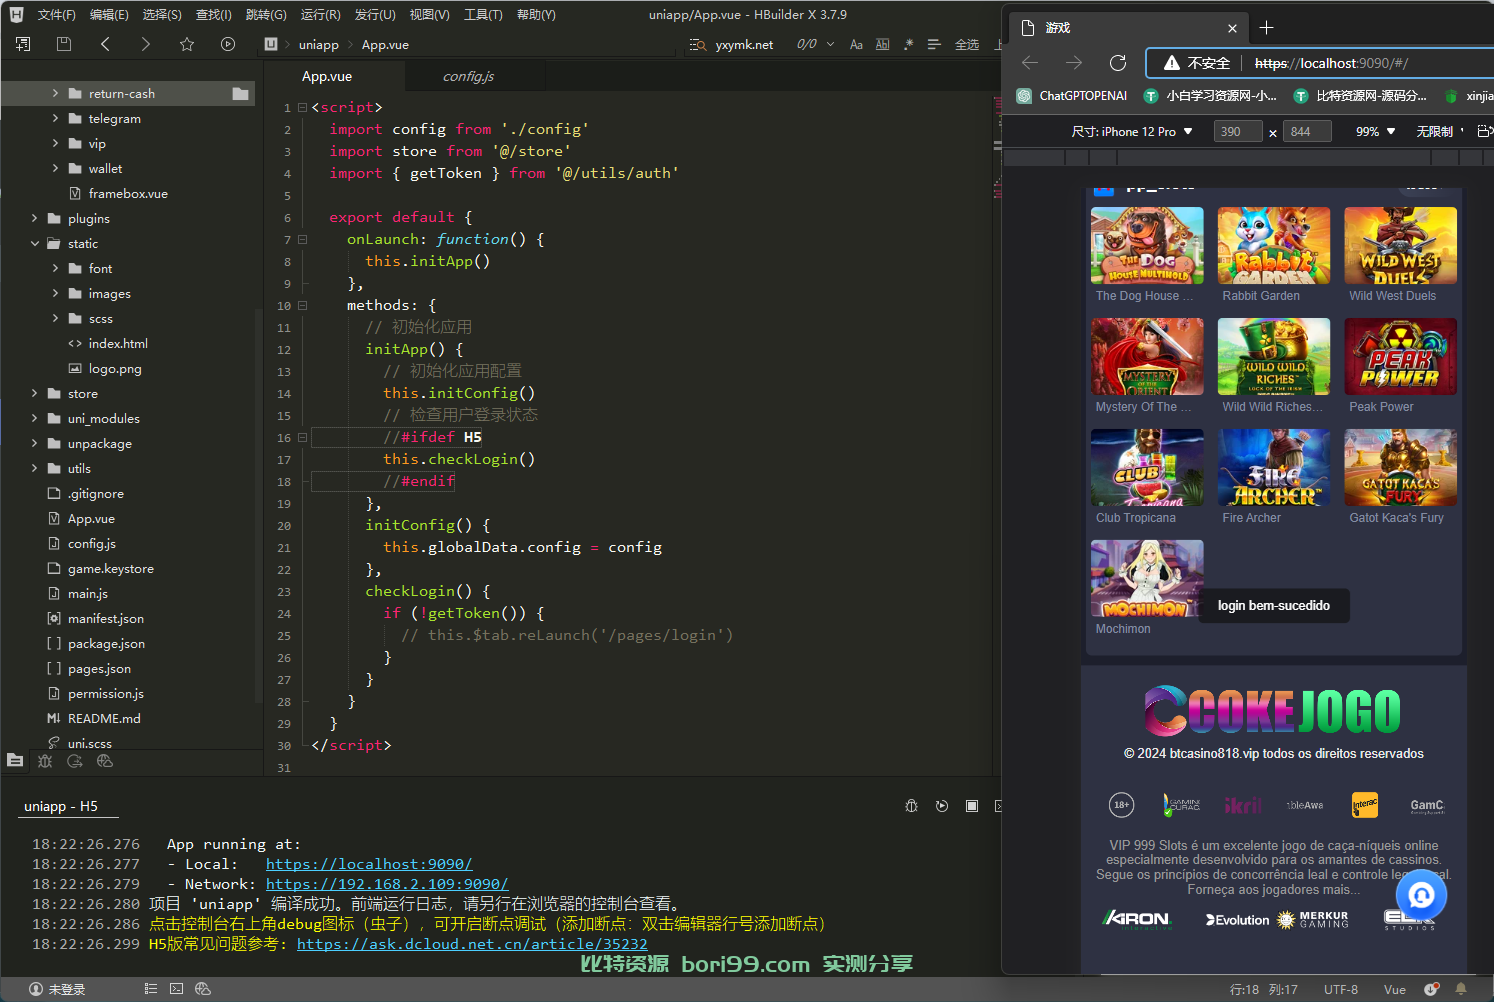Stop the running uniapp console task
The image size is (1494, 1002).
click(x=972, y=806)
